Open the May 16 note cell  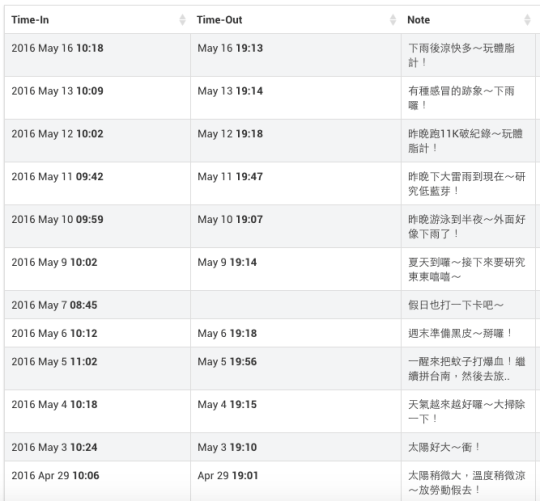(468, 55)
